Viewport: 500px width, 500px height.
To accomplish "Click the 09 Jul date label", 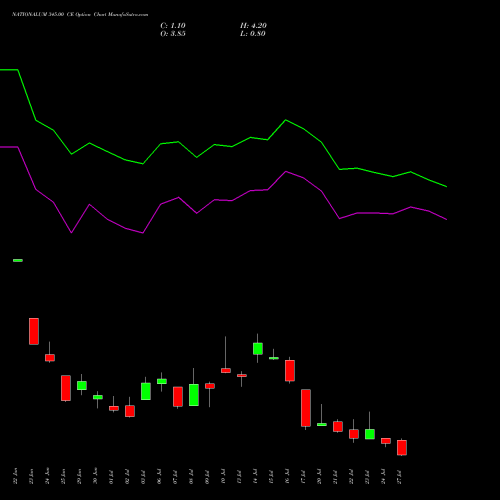I will [207, 477].
